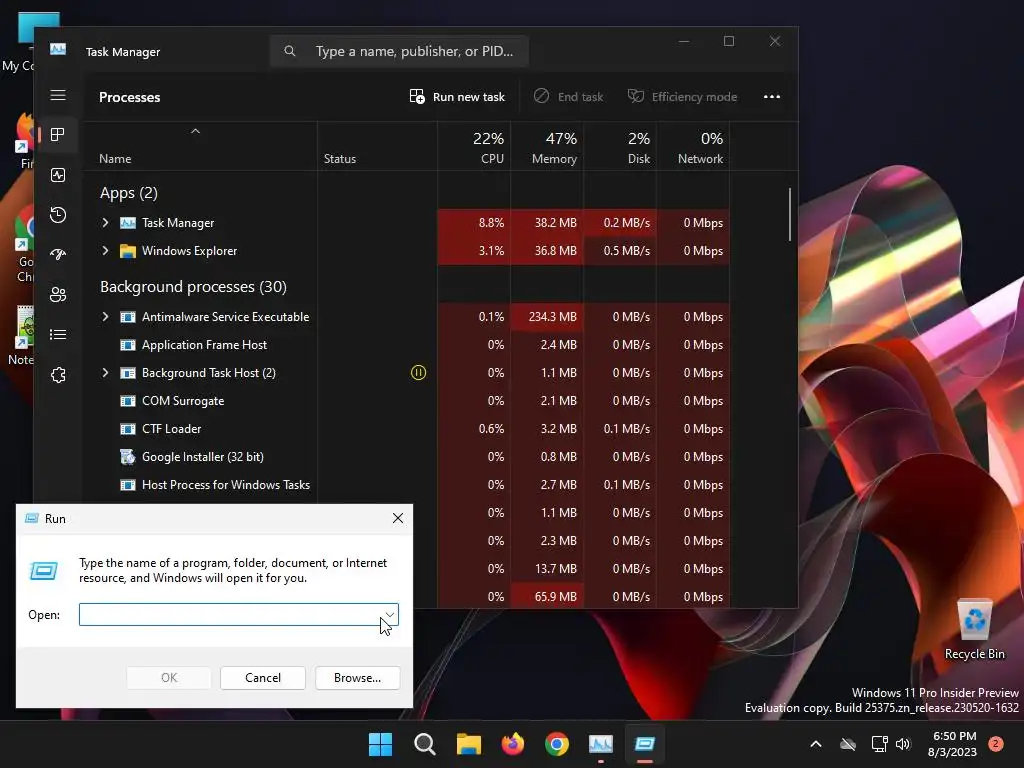The width and height of the screenshot is (1024, 768).
Task: Click the sort arrow above Name column
Action: point(195,131)
